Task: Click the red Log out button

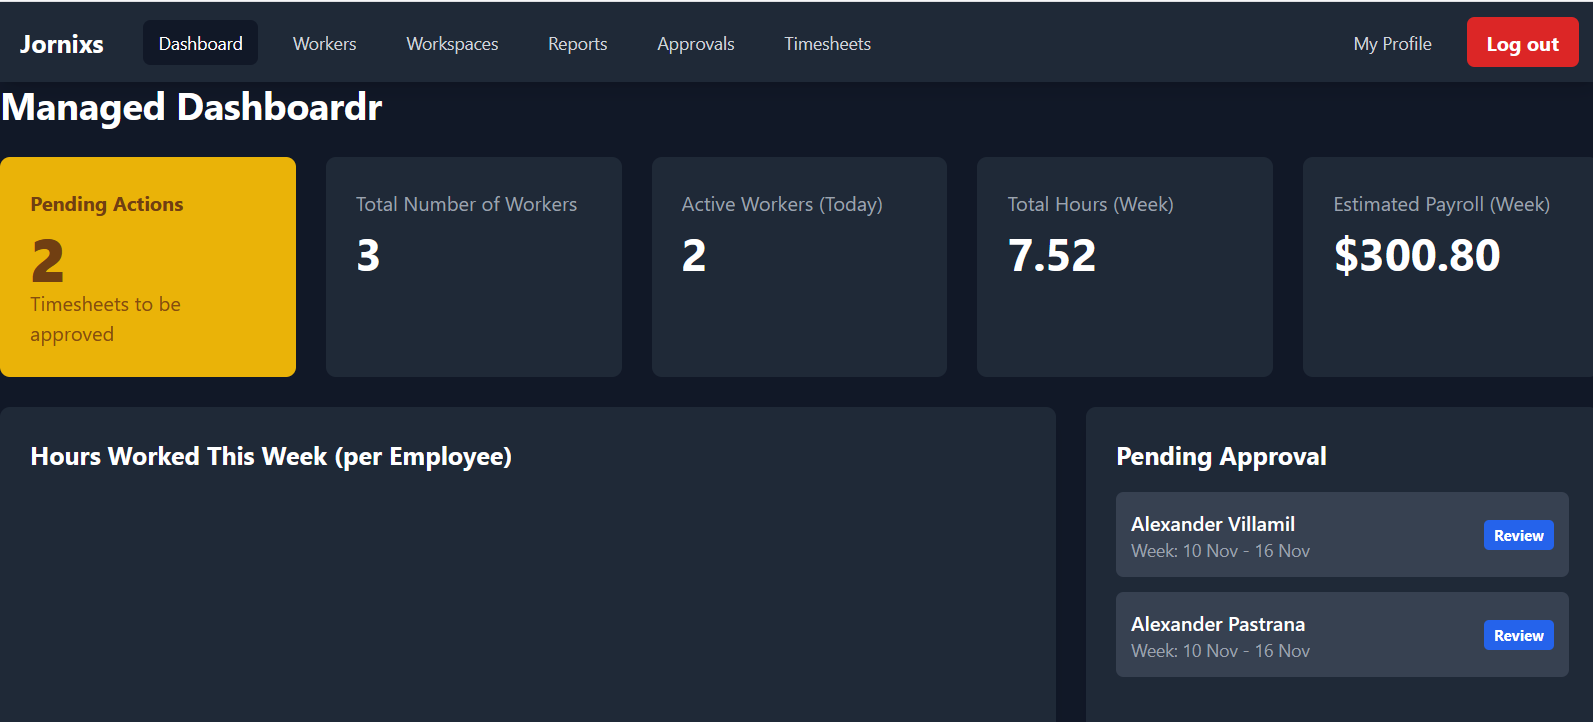Action: pyautogui.click(x=1522, y=43)
